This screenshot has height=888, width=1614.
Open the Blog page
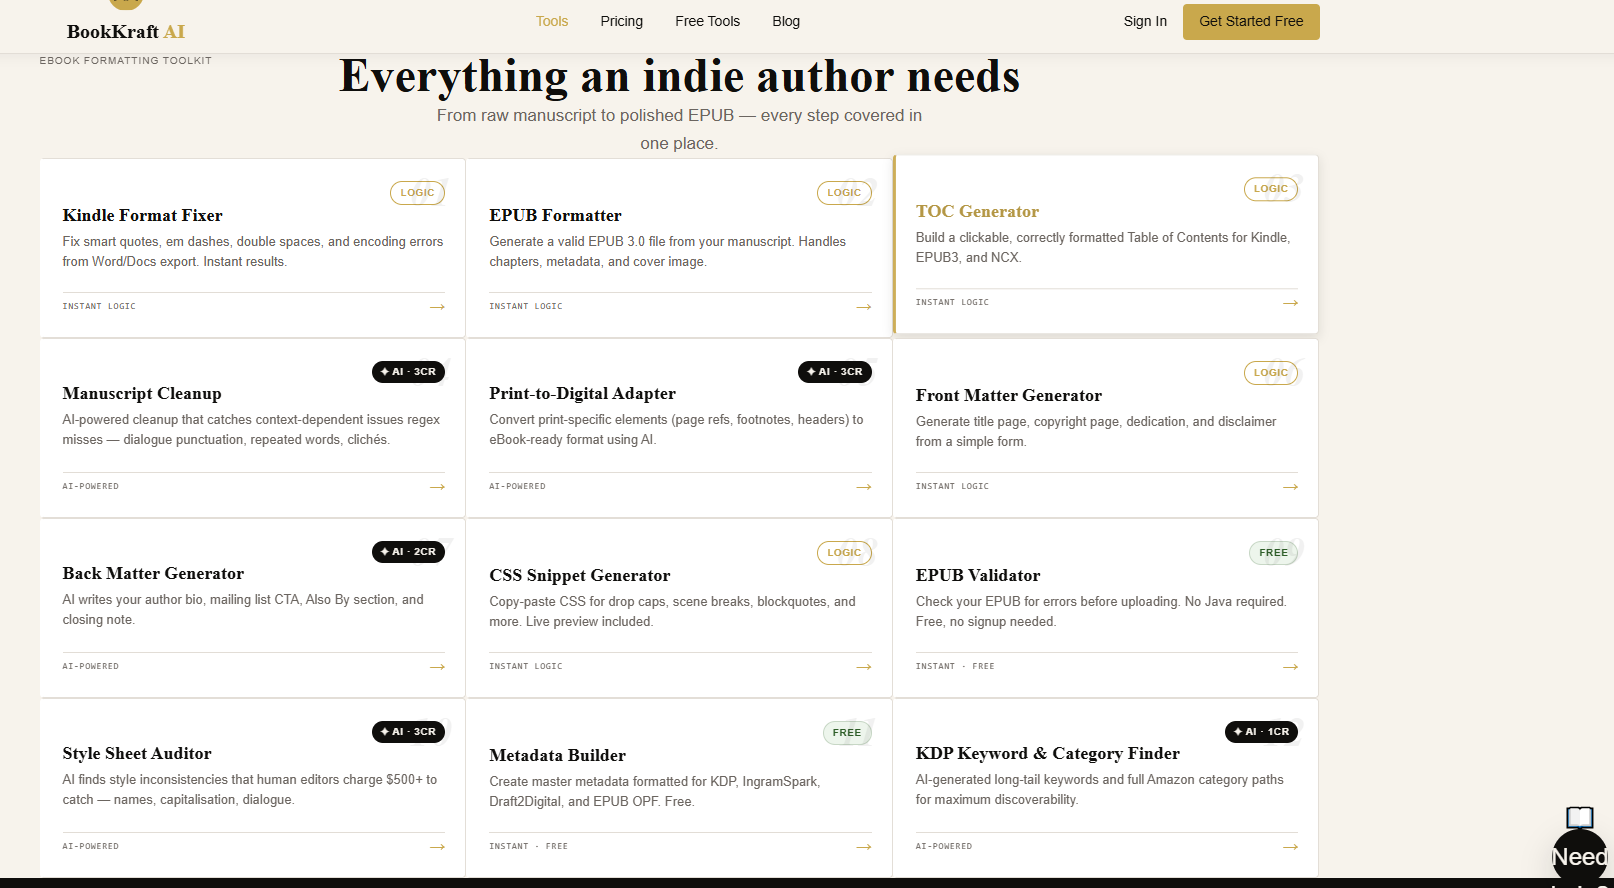tap(786, 21)
